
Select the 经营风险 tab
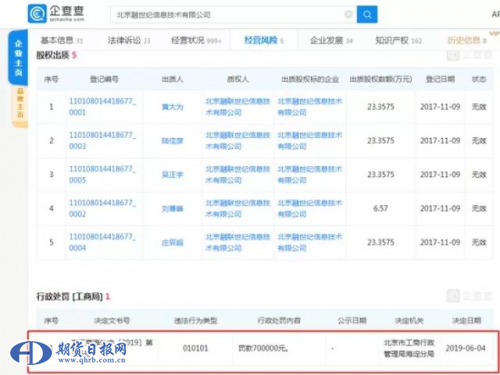point(264,40)
